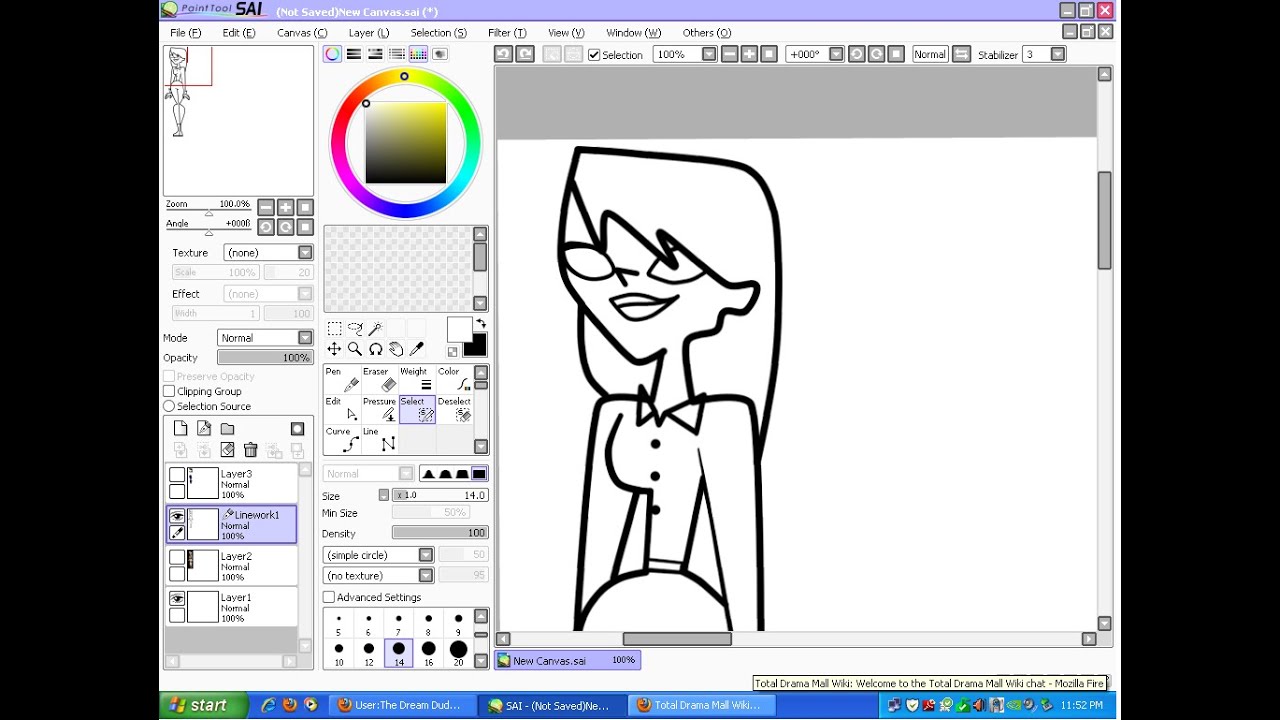Show the swatches palette panel
Image resolution: width=1280 pixels, height=720 pixels.
click(x=419, y=54)
